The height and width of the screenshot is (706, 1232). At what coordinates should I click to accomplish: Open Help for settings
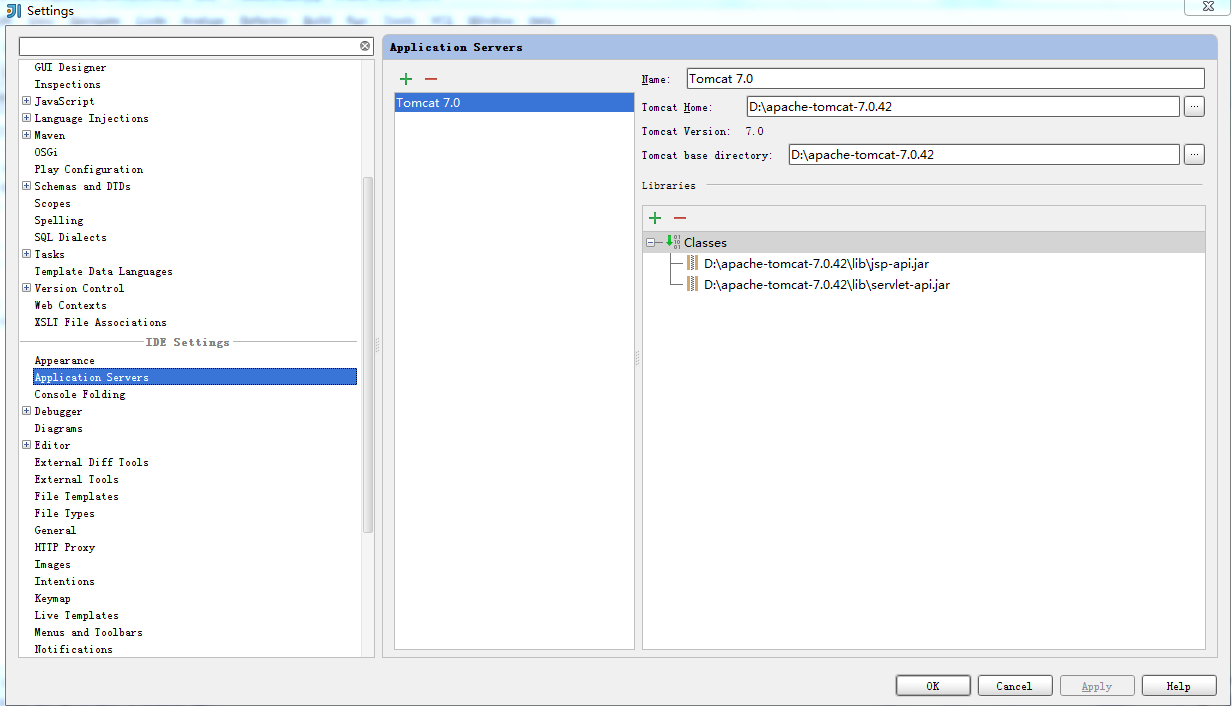1178,686
